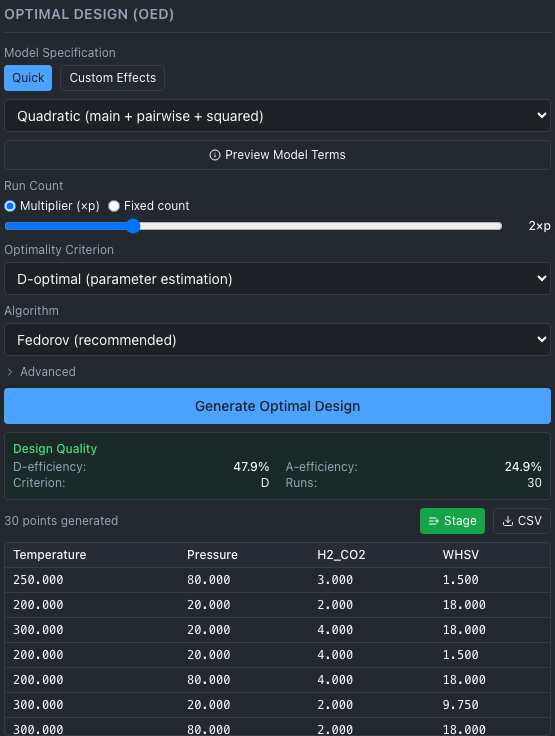Click the 9.750 WHSV cell
This screenshot has width=555, height=736.
pyautogui.click(x=461, y=705)
